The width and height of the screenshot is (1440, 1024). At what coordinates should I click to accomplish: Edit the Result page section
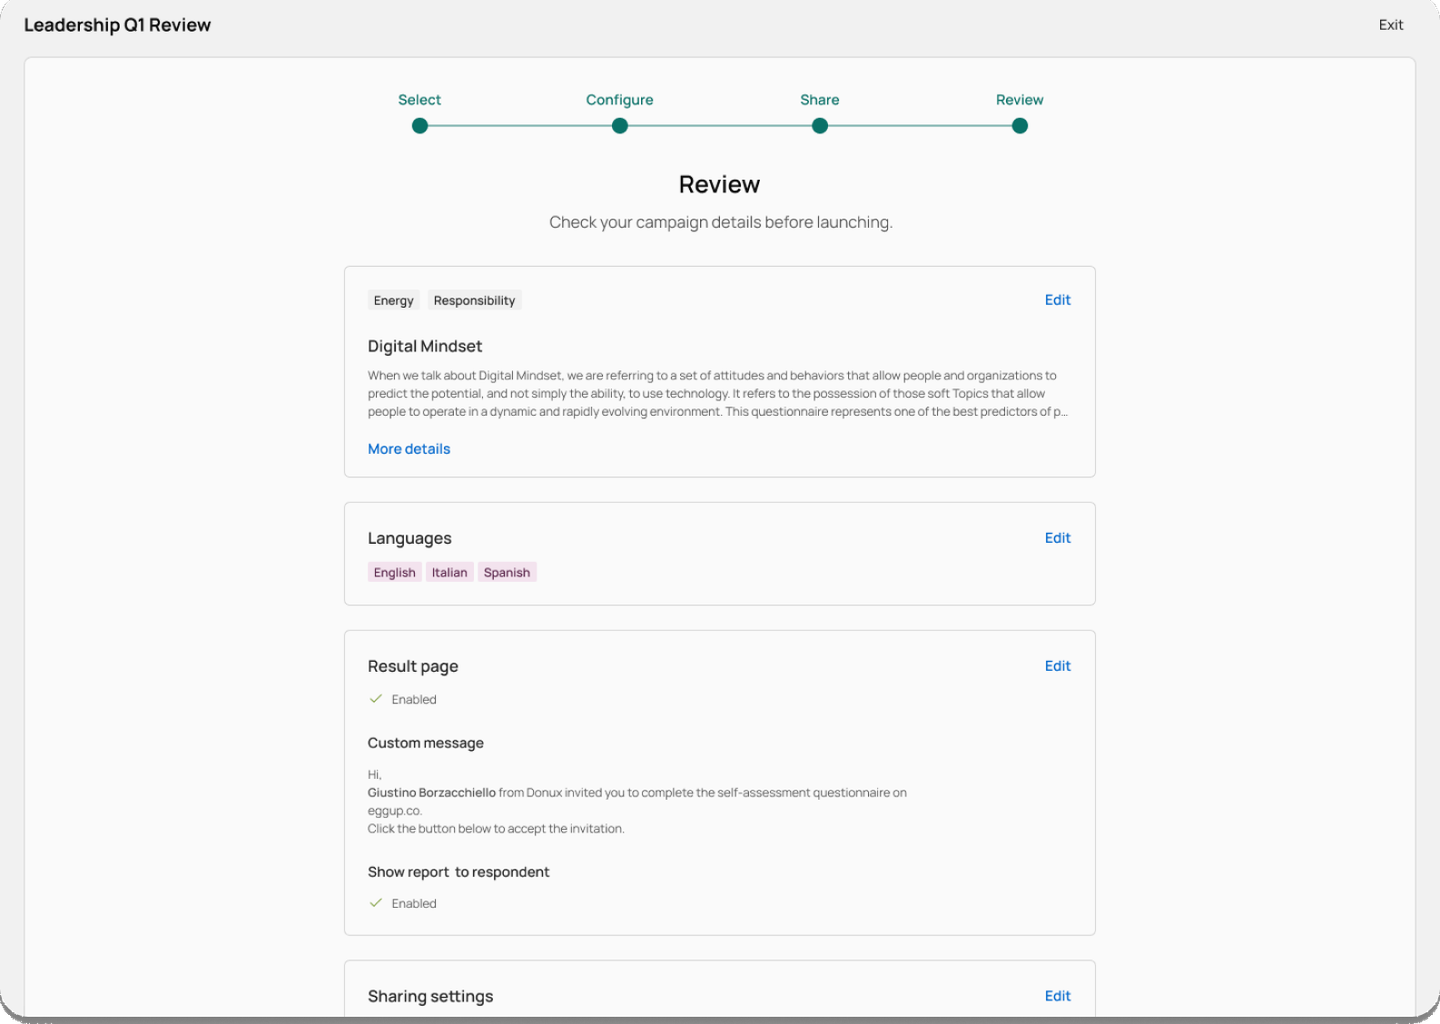[1057, 666]
